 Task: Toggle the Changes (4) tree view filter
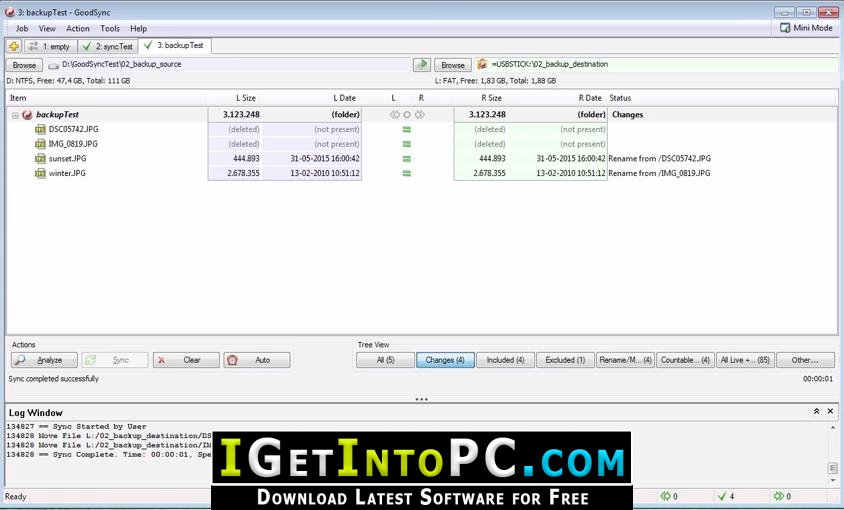(x=445, y=360)
